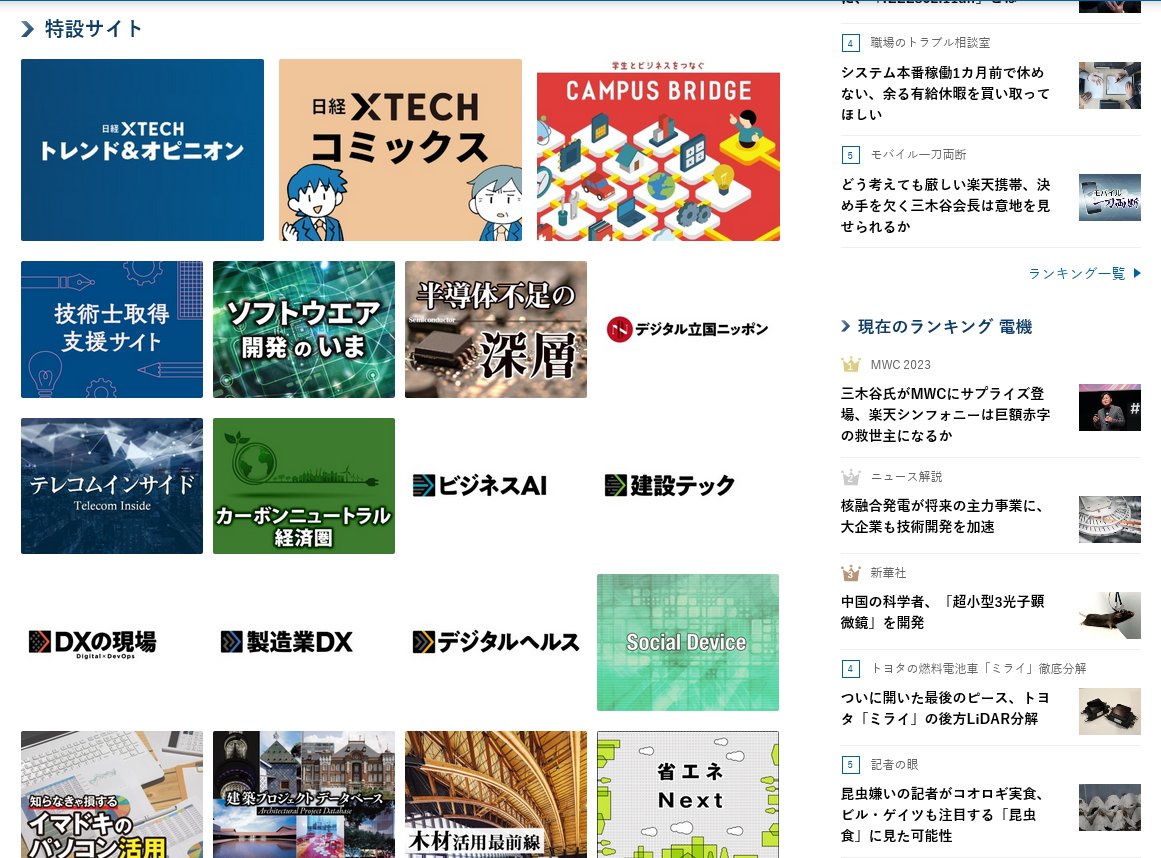Click the DXの現場 logo
Viewport: 1161px width, 858px height.
pos(93,643)
